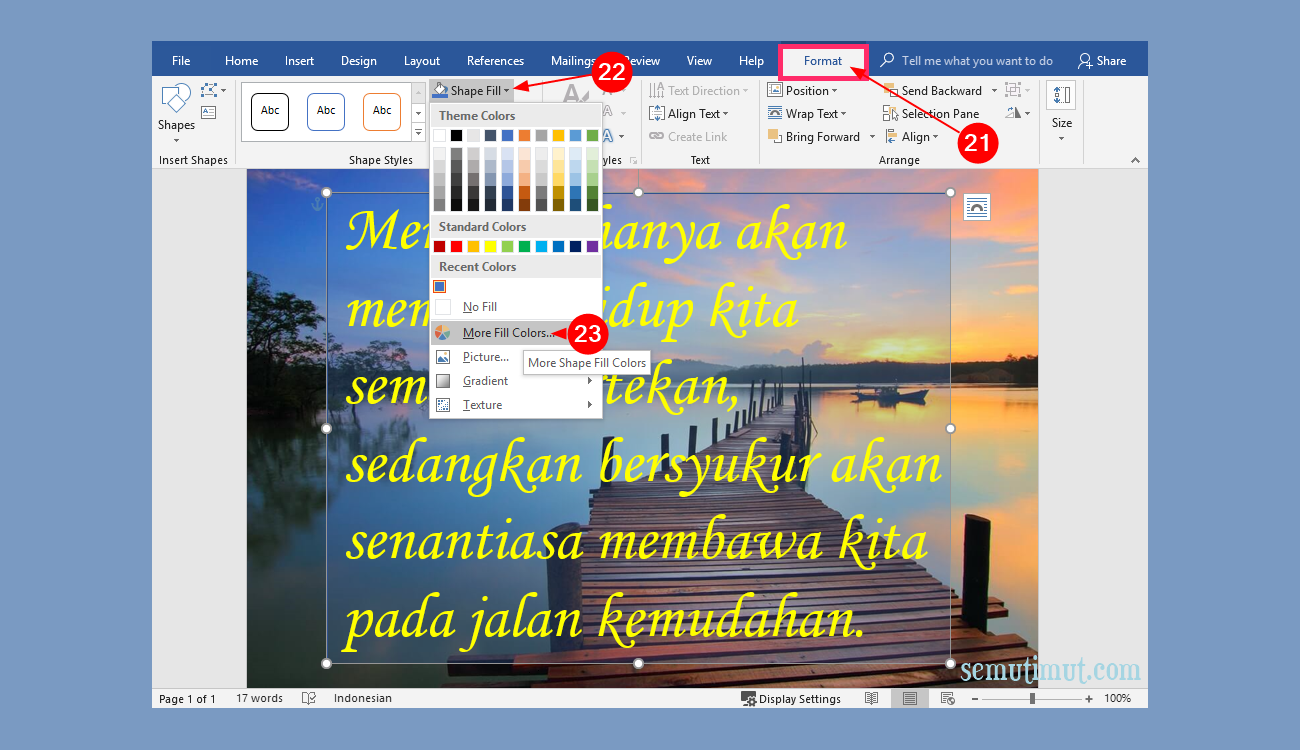The image size is (1300, 750).
Task: Click the 100% zoom level
Action: 1117,698
